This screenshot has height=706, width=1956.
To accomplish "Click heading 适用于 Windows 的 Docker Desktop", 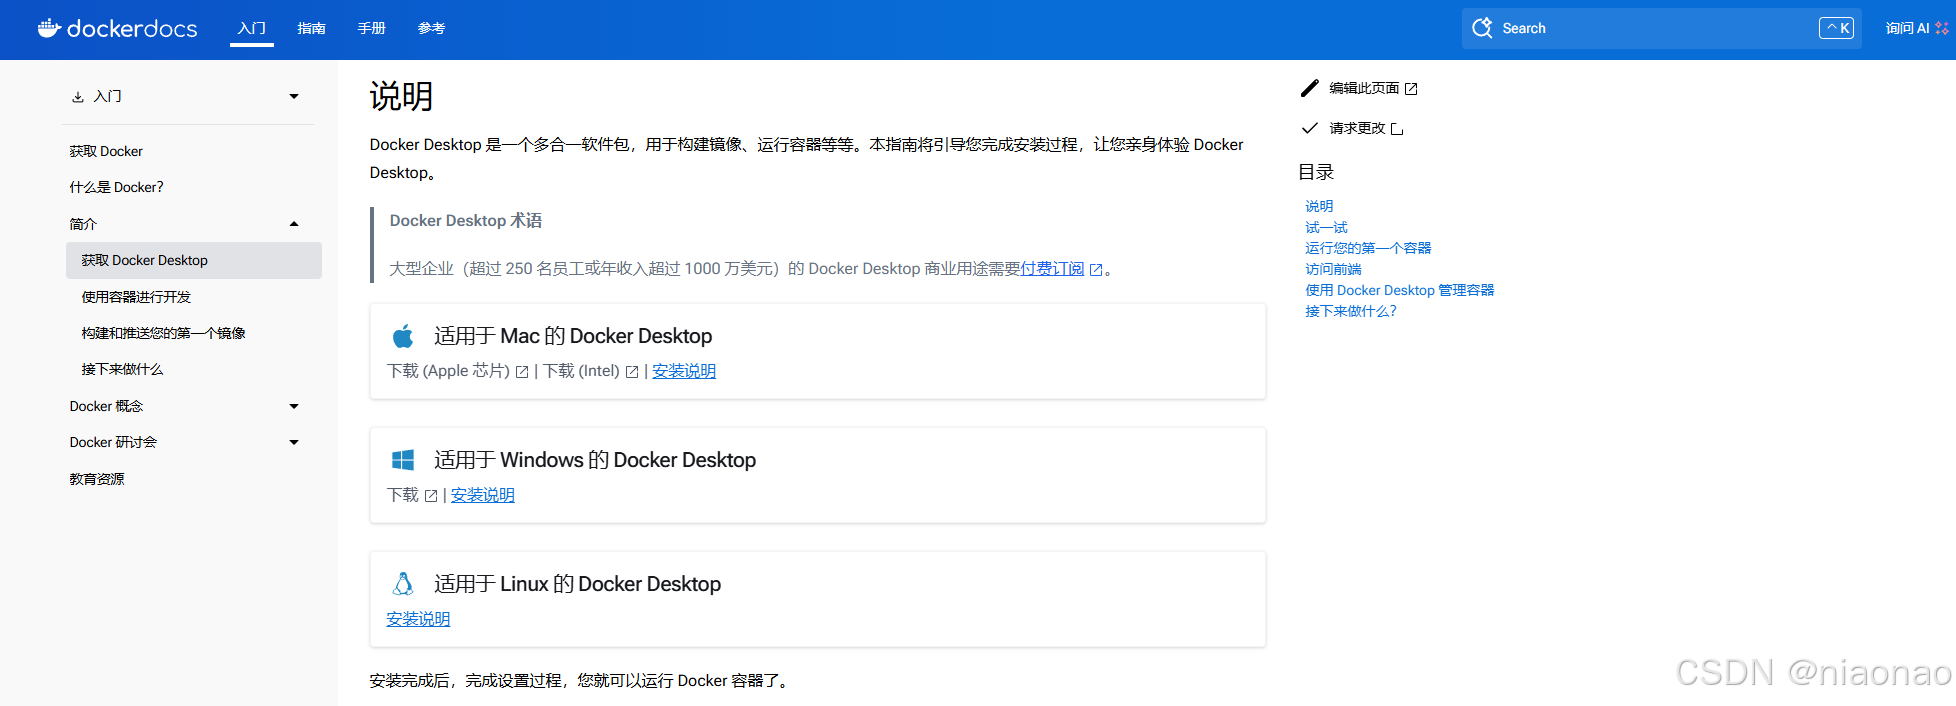I will click(595, 460).
